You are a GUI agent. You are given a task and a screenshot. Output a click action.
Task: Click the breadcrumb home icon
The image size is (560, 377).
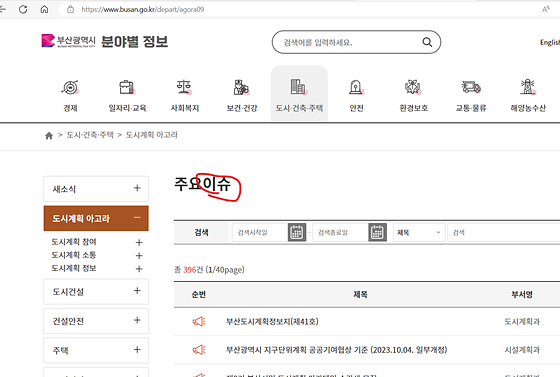49,135
